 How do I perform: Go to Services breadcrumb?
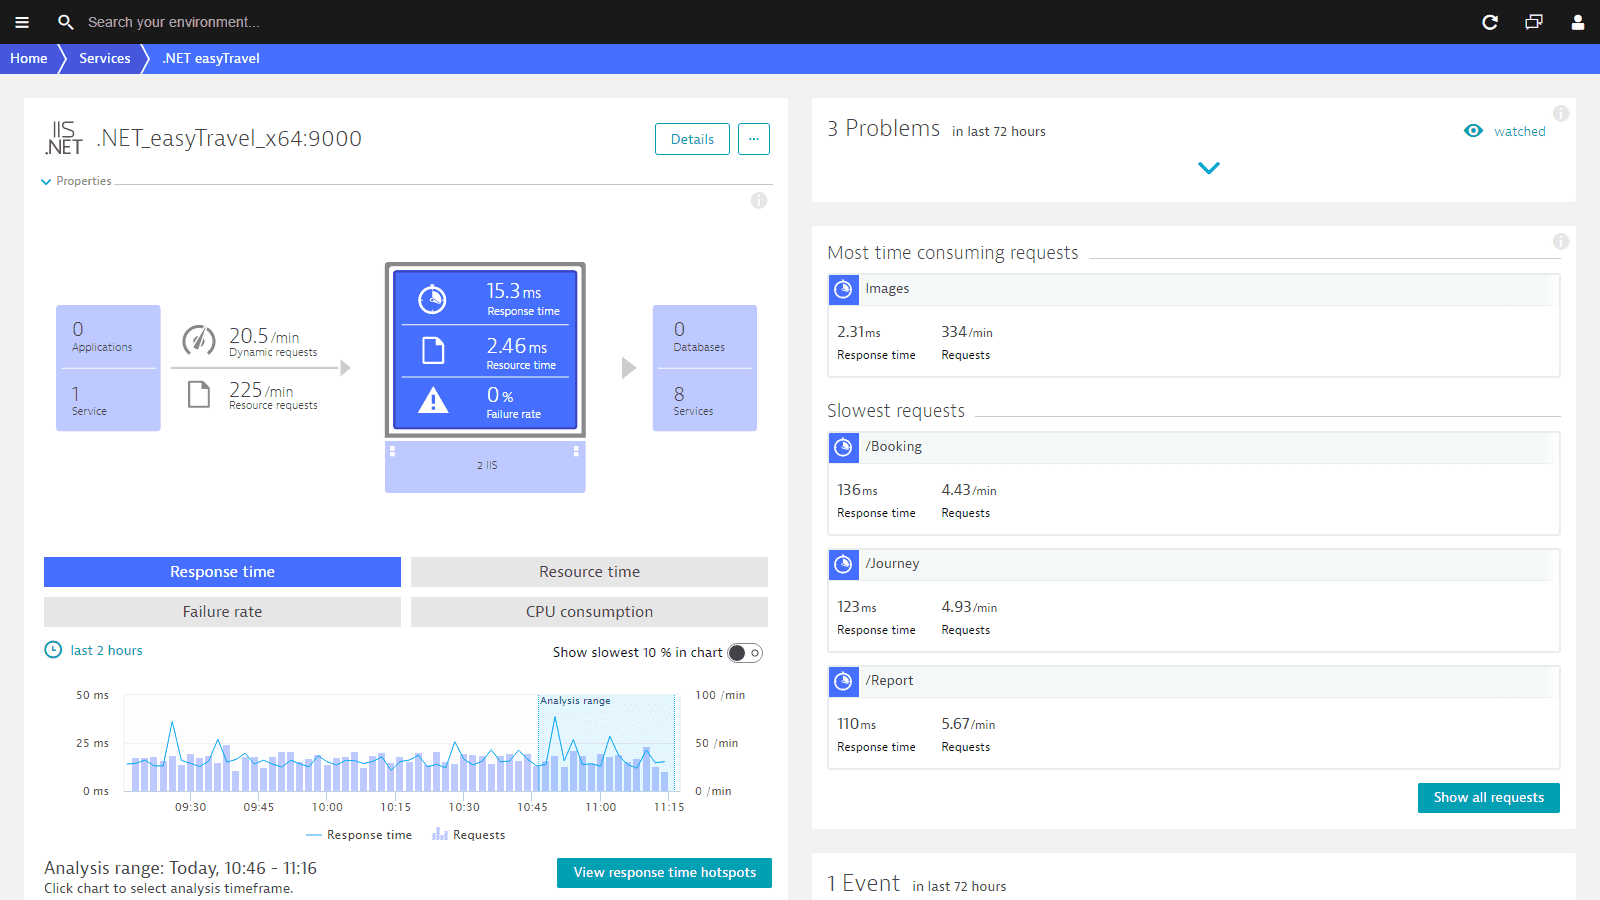[x=105, y=58]
